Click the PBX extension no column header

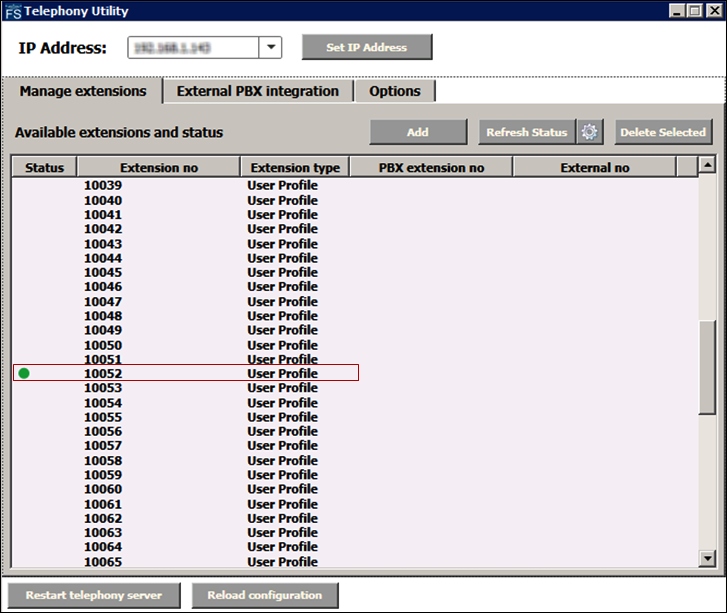431,167
